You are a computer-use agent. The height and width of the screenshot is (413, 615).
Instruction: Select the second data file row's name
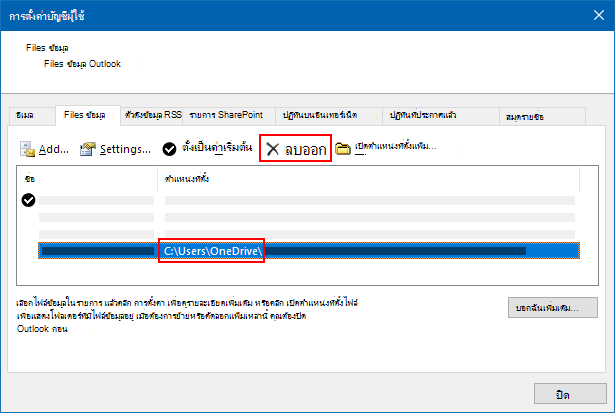pos(96,217)
